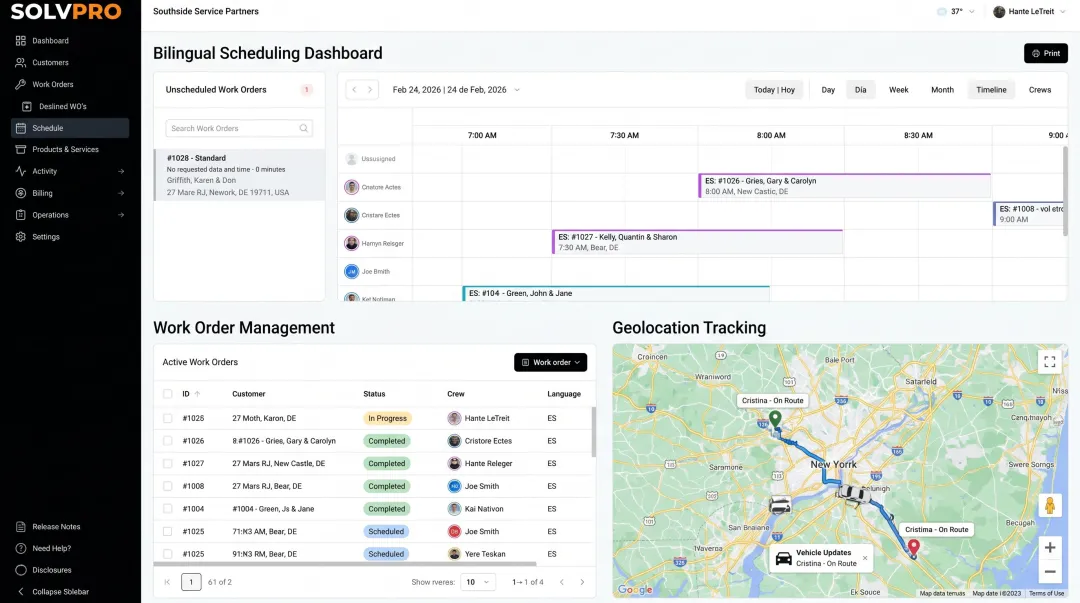Expand the Activity submenu arrow
The height and width of the screenshot is (603, 1080).
tap(121, 172)
